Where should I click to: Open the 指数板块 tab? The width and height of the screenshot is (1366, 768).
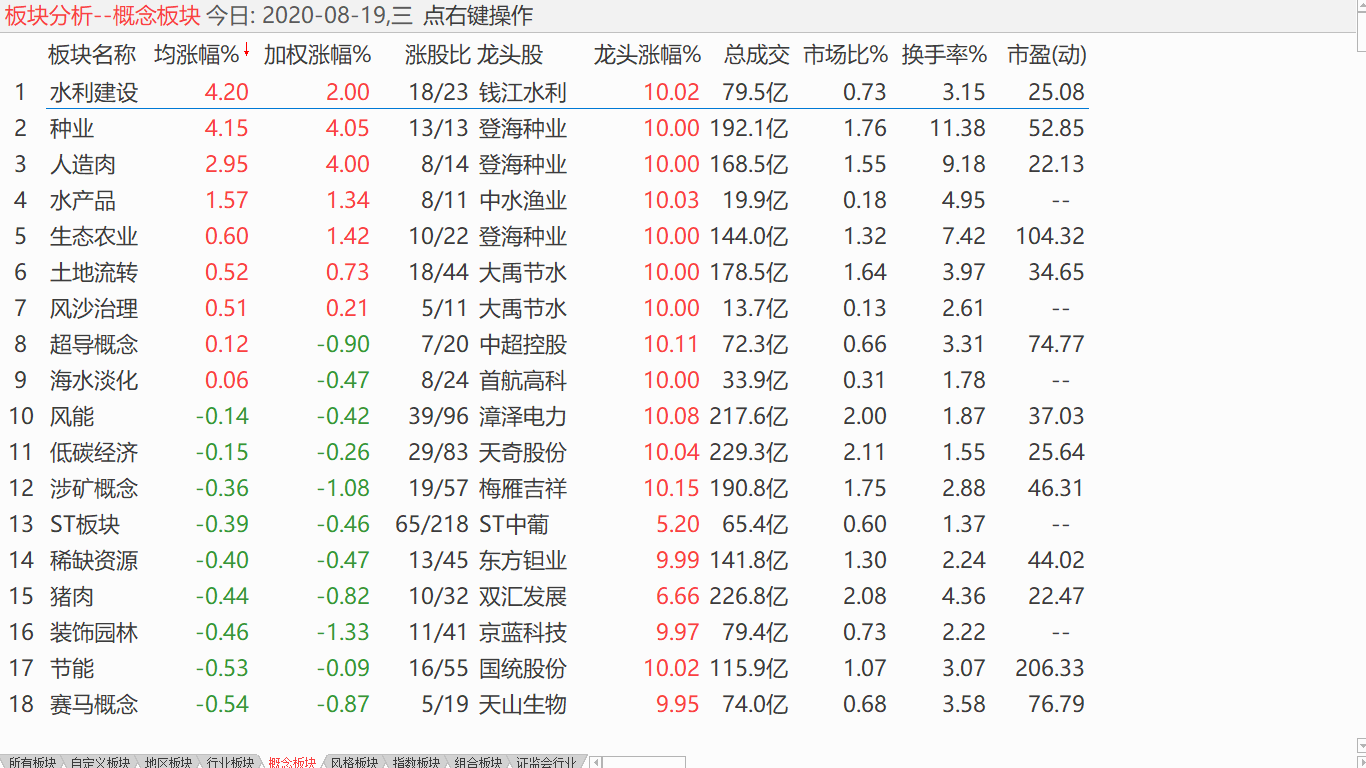(417, 762)
